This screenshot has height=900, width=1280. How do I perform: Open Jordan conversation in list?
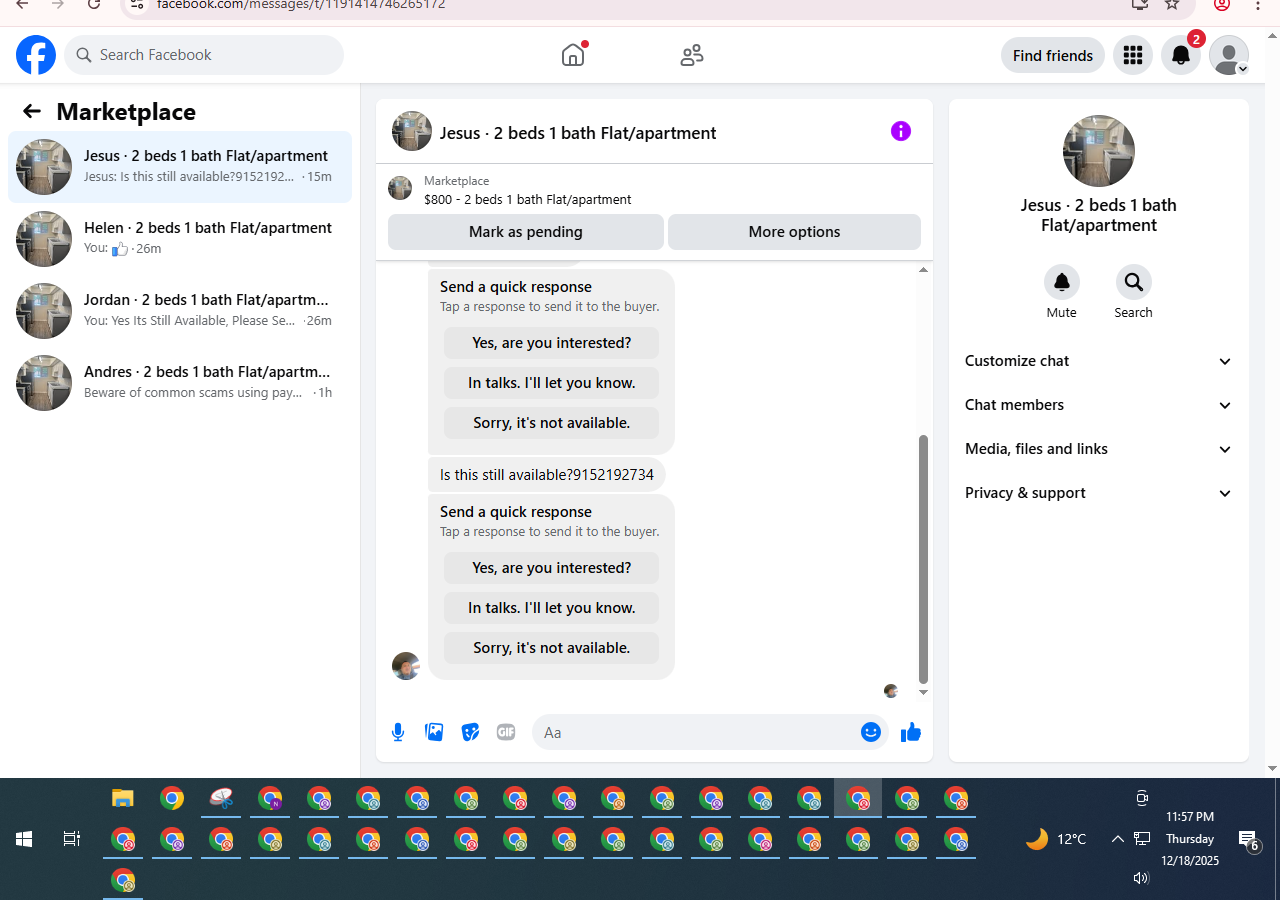point(180,311)
